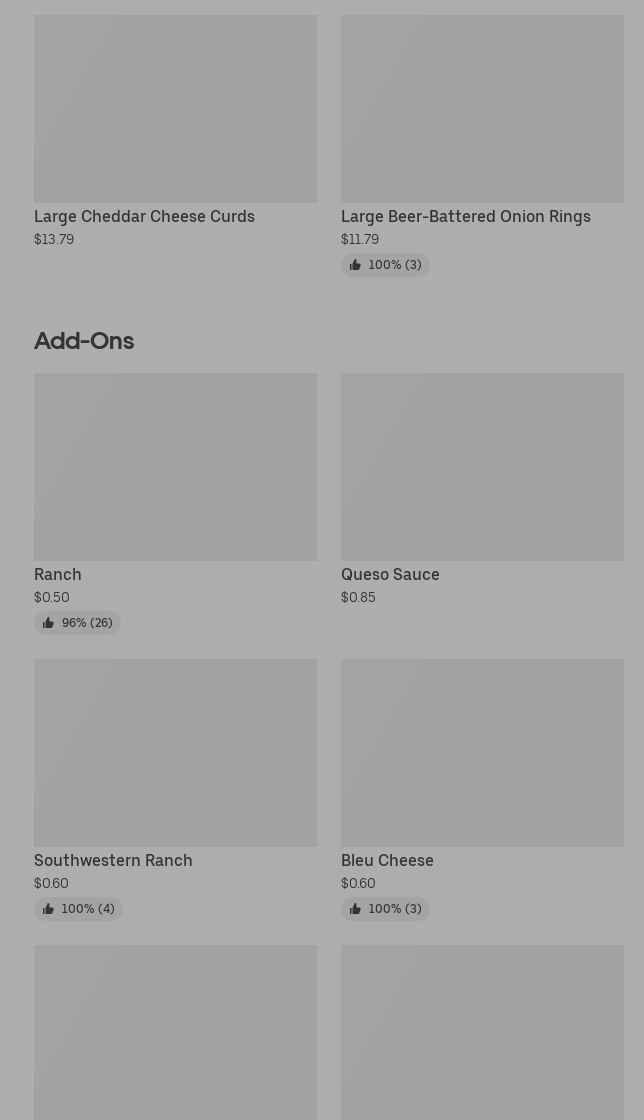
Task: Click the thumbs-up icon under Bleu Cheese
Action: coord(355,909)
